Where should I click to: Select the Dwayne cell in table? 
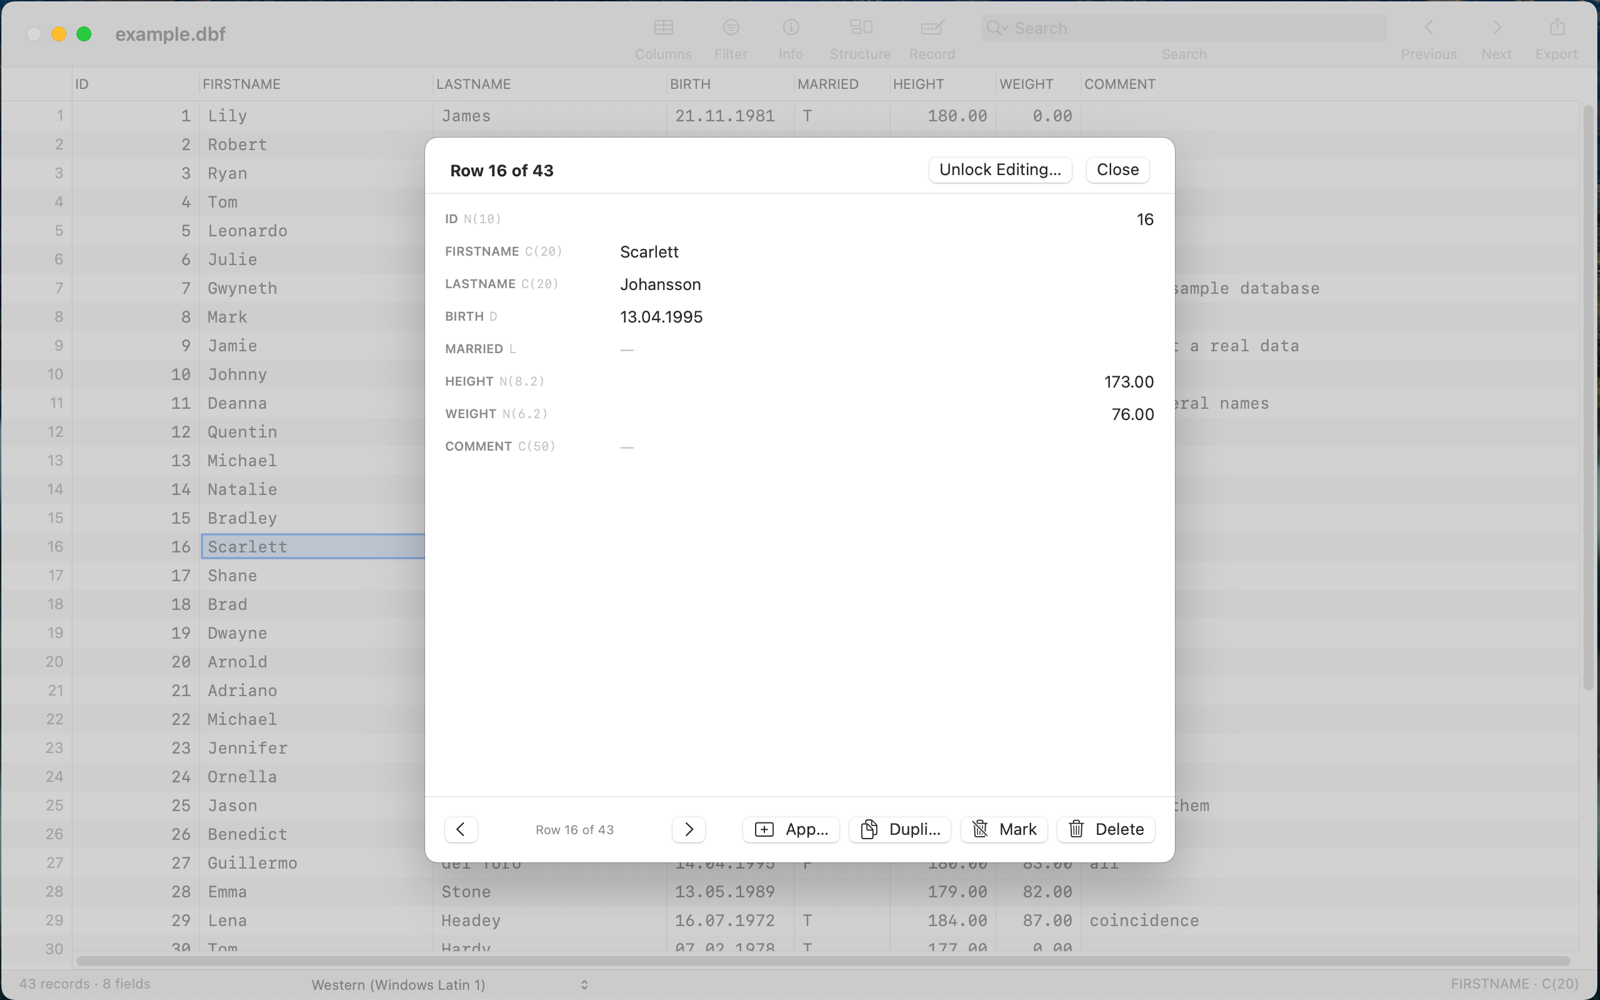click(315, 633)
